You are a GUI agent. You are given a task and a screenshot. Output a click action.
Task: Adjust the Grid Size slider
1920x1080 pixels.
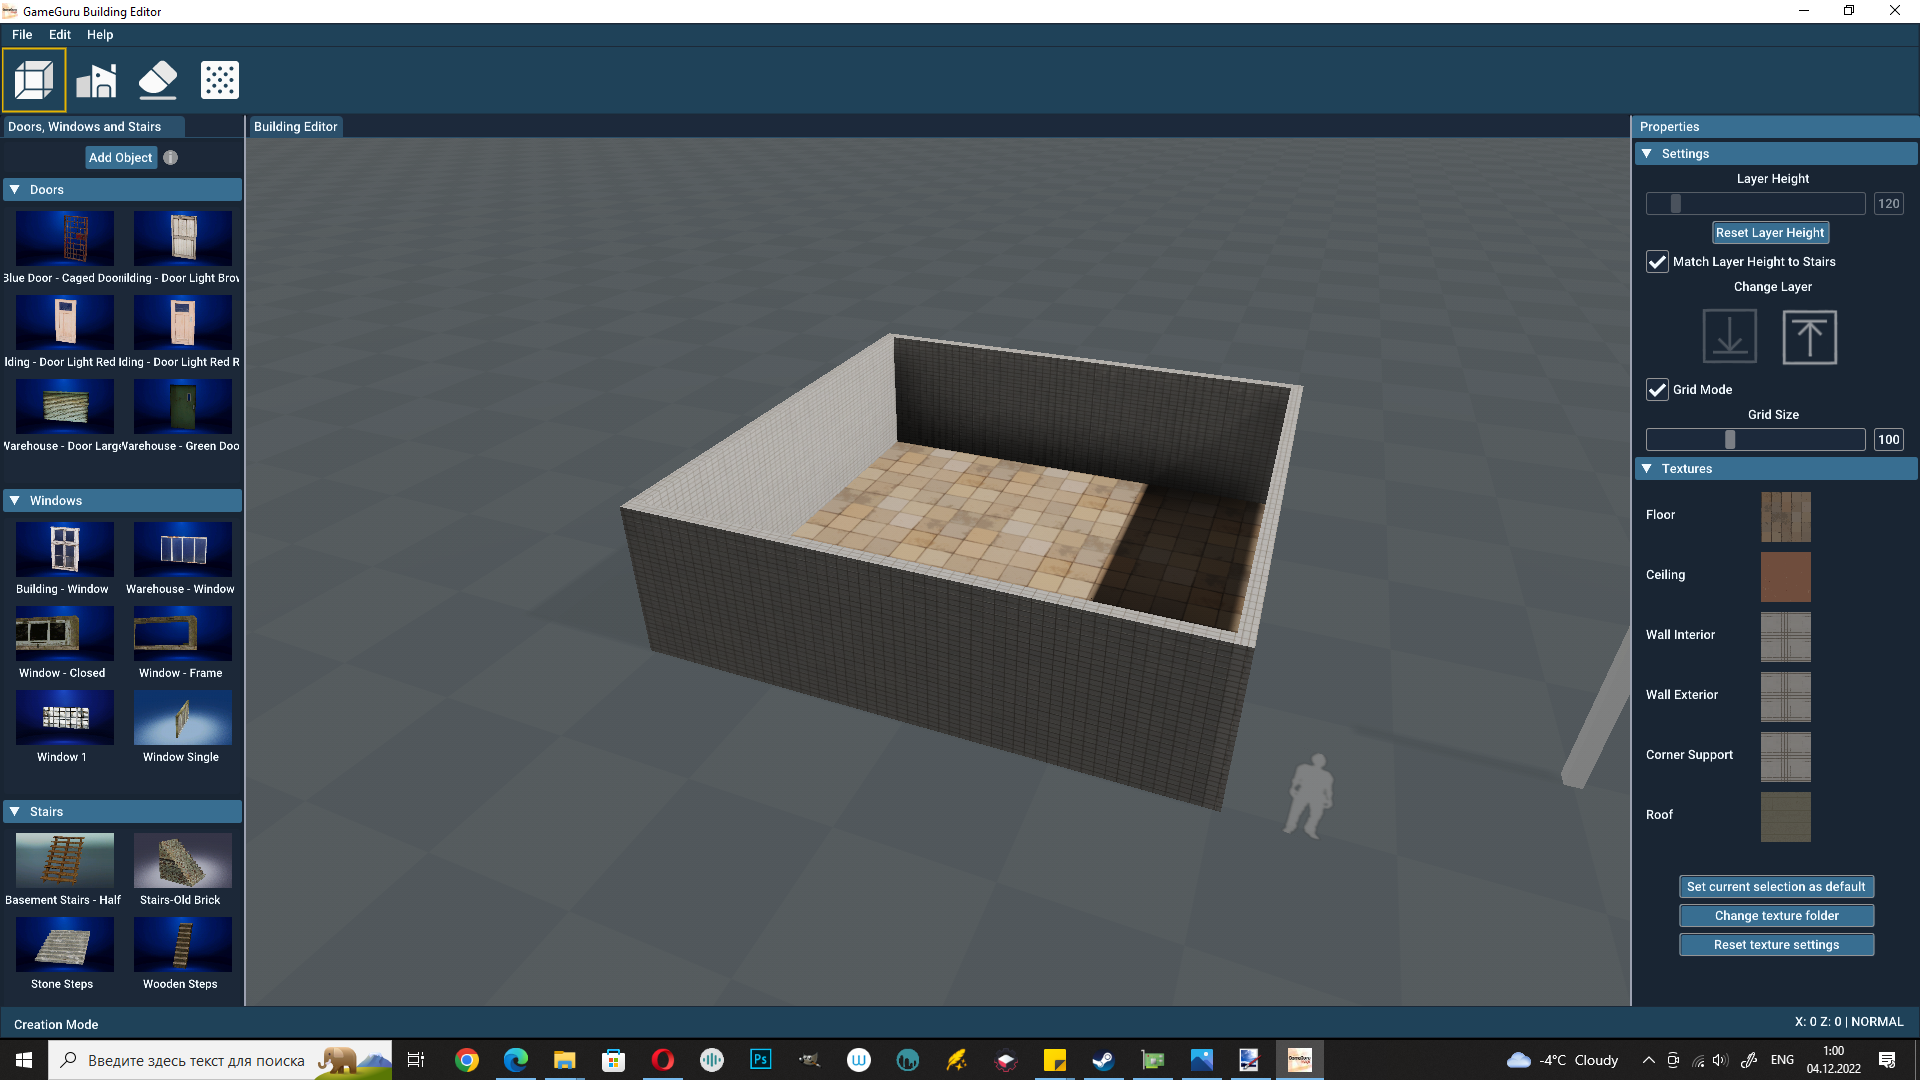click(x=1730, y=439)
